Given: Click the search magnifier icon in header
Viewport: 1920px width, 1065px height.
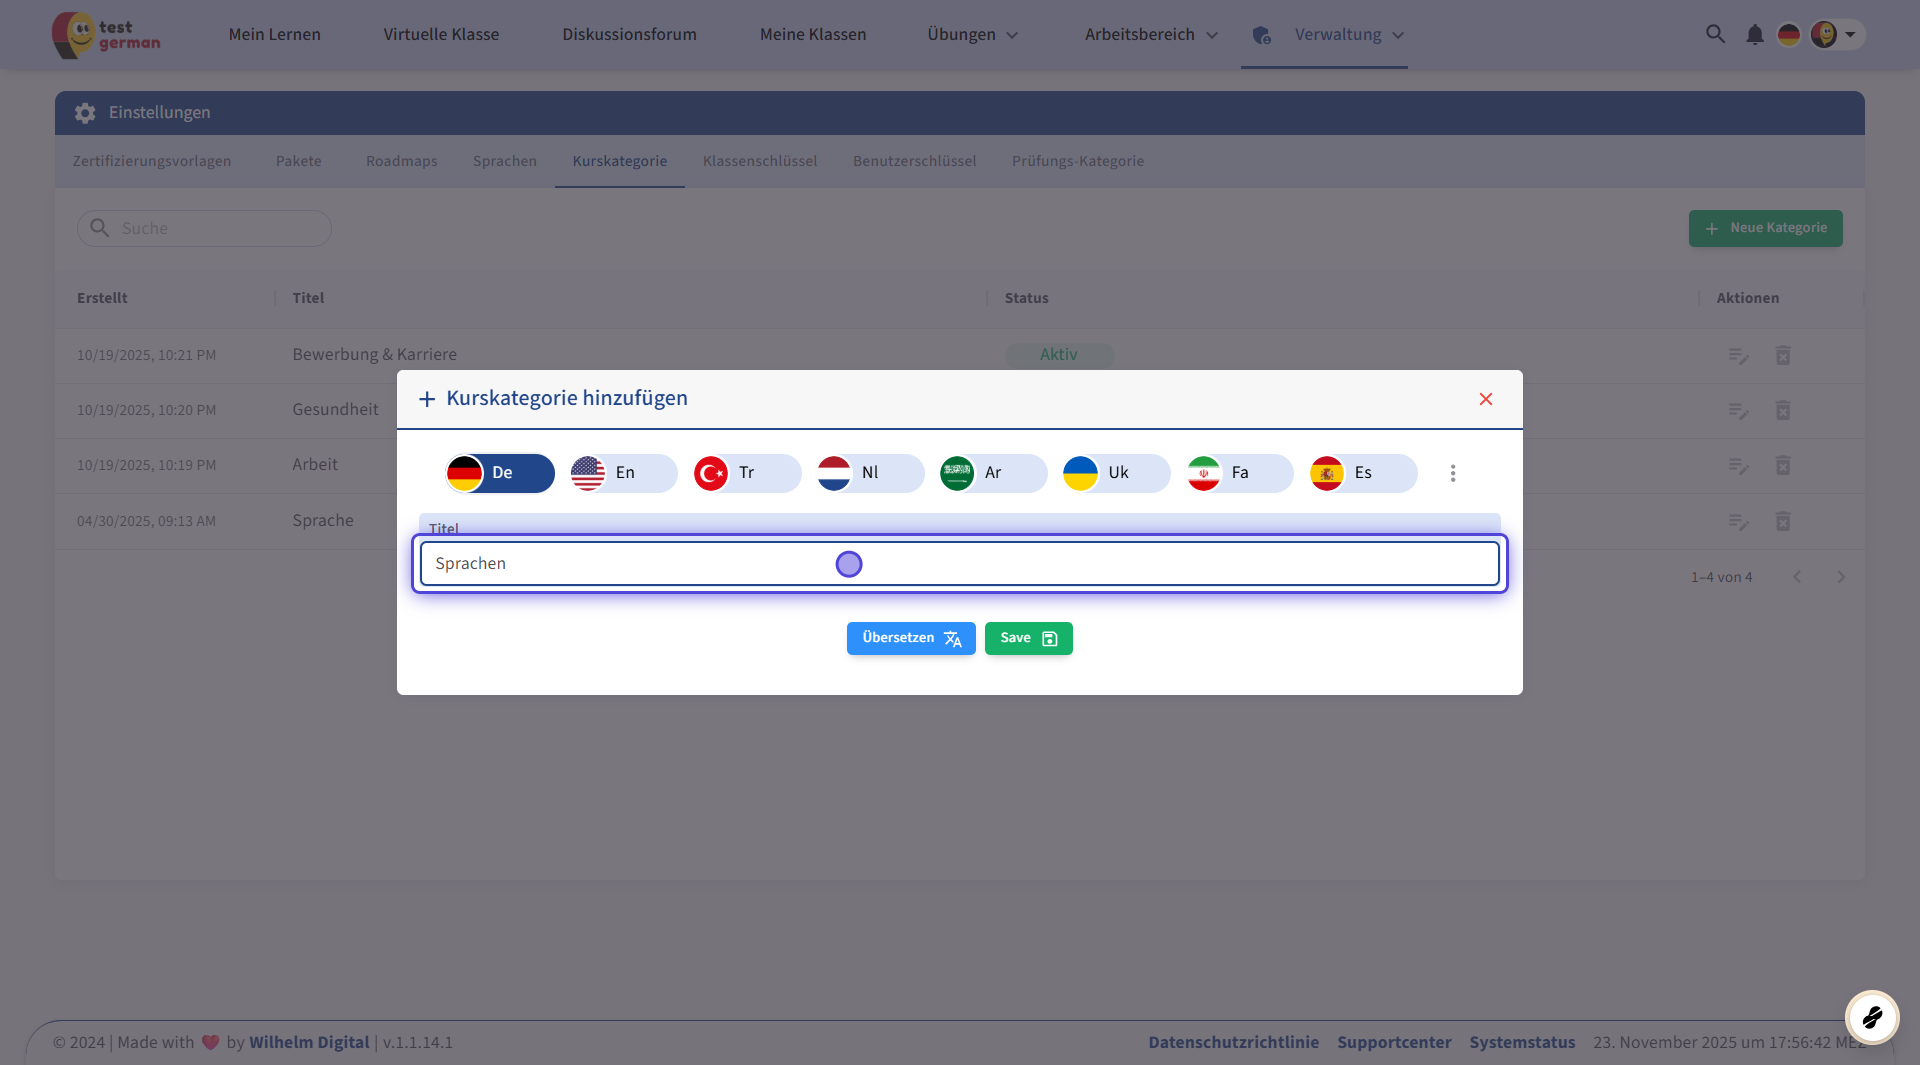Looking at the screenshot, I should coord(1715,34).
